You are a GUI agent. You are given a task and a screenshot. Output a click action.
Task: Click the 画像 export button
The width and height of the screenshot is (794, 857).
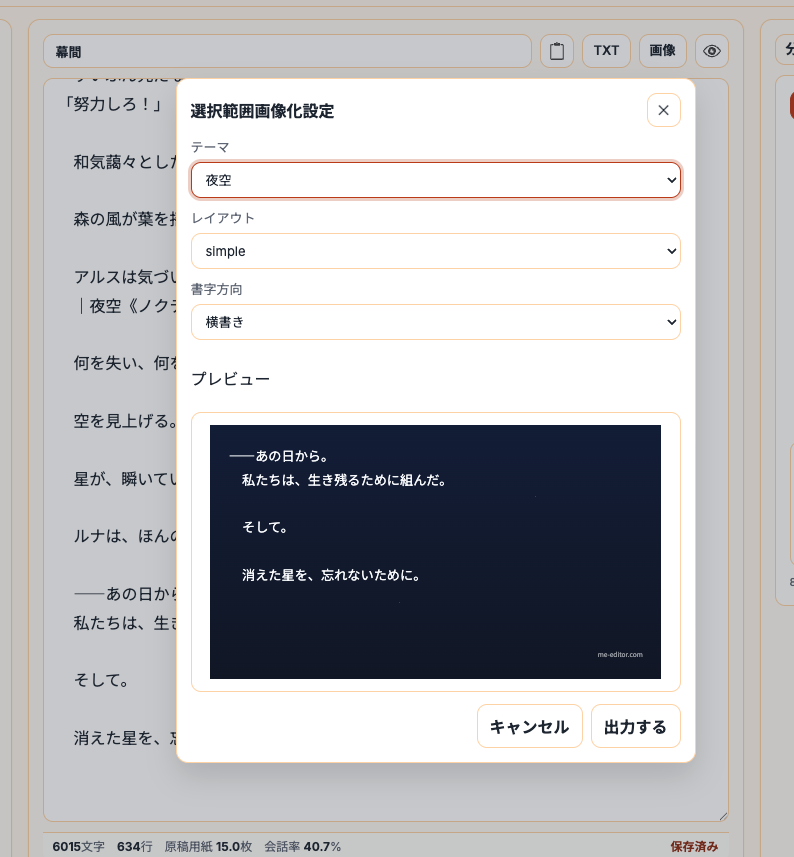(662, 51)
